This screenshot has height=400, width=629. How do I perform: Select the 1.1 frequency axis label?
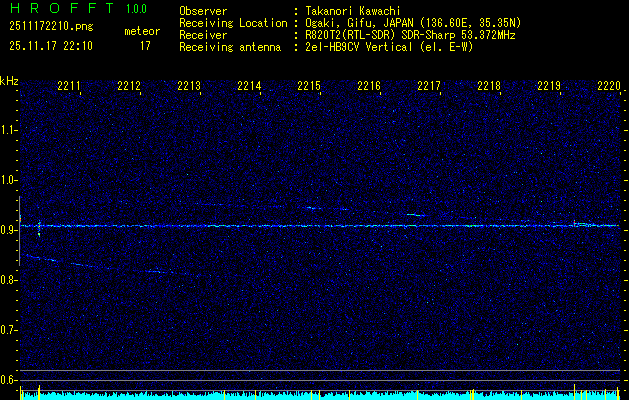point(9,130)
